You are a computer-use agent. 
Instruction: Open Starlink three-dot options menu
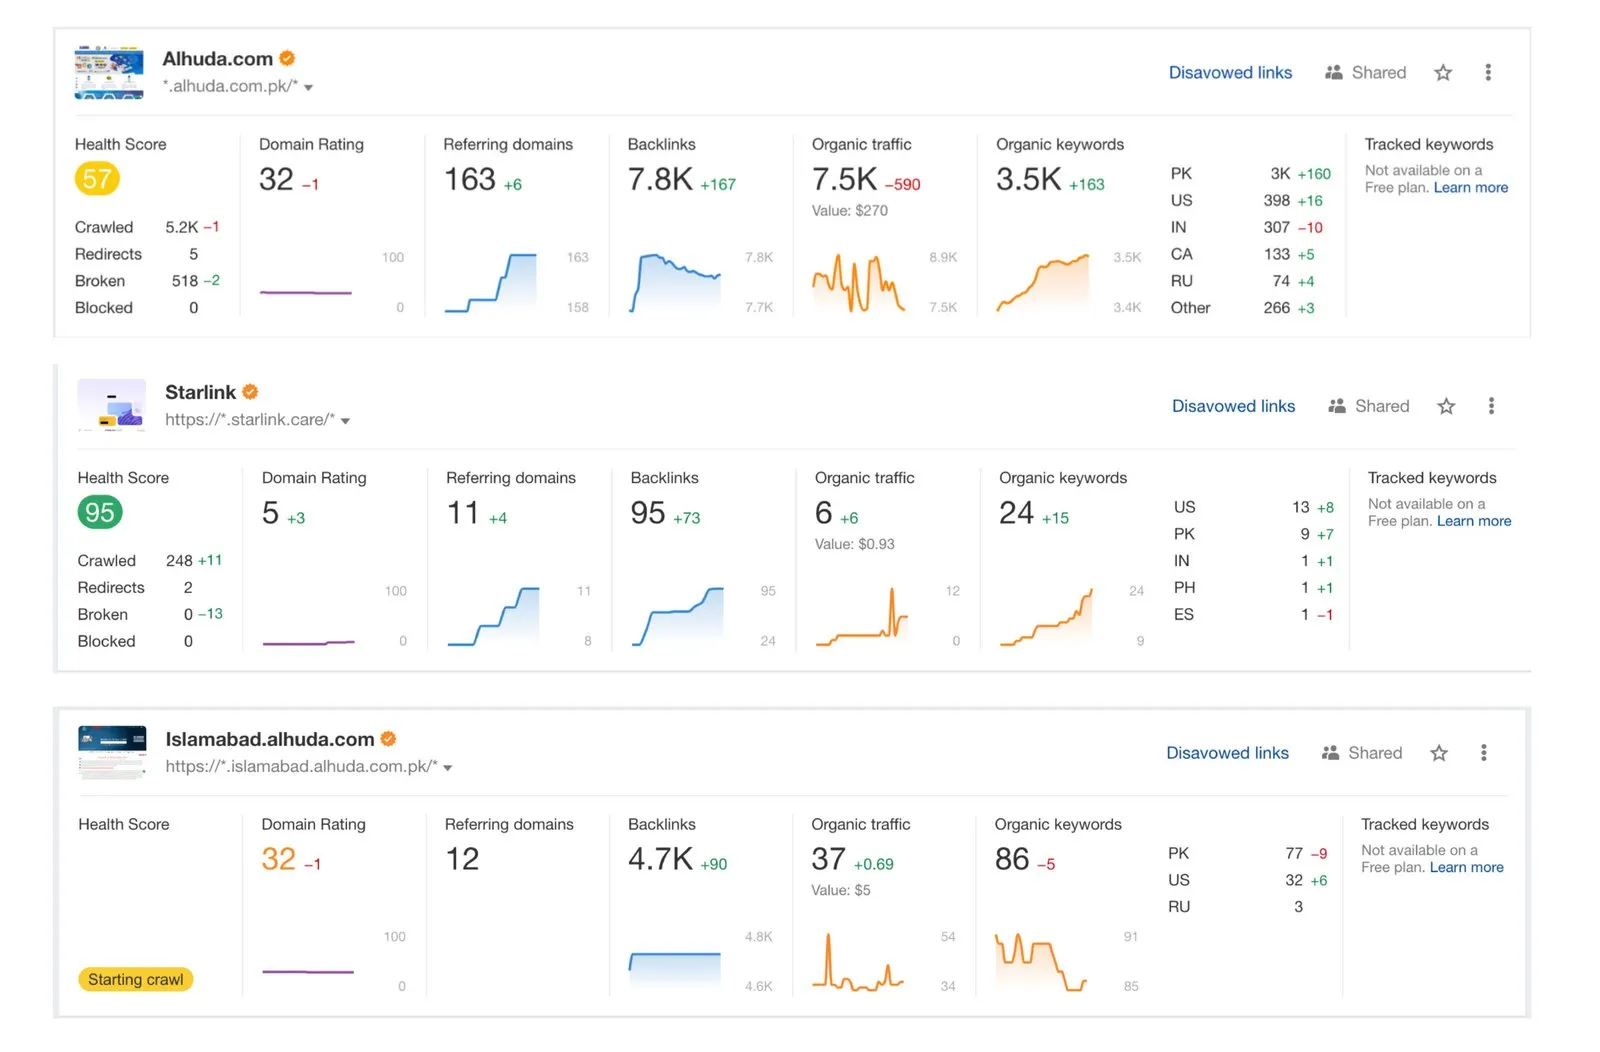[1491, 406]
